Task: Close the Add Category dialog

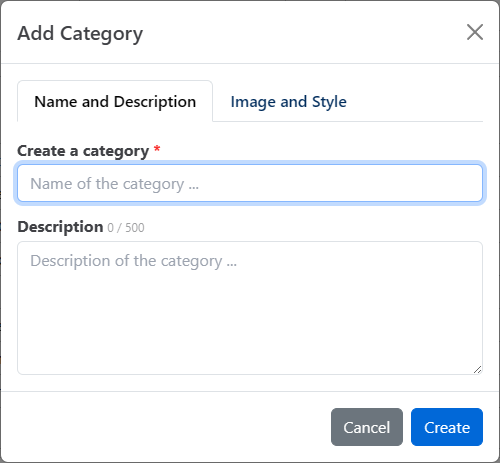Action: tap(475, 32)
